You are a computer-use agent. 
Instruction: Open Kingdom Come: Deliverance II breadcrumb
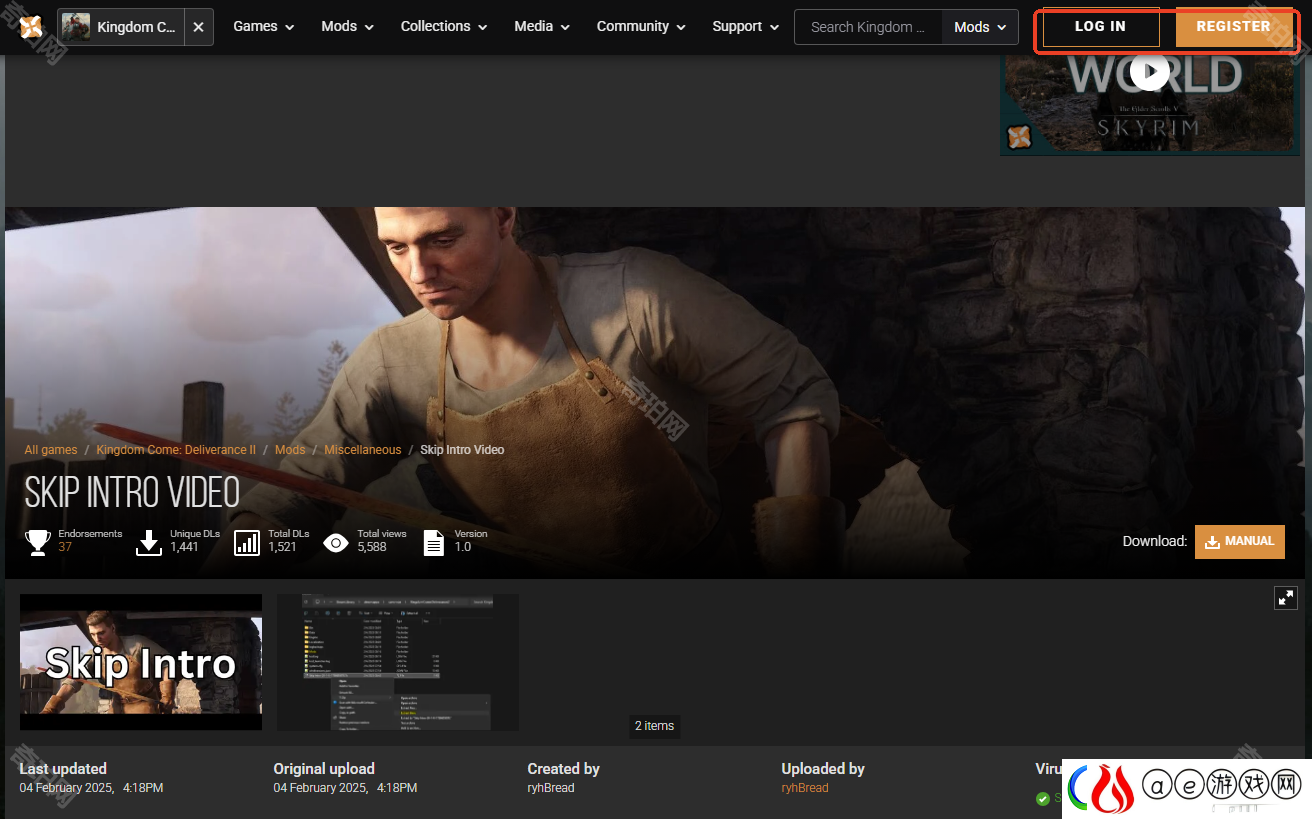click(176, 450)
